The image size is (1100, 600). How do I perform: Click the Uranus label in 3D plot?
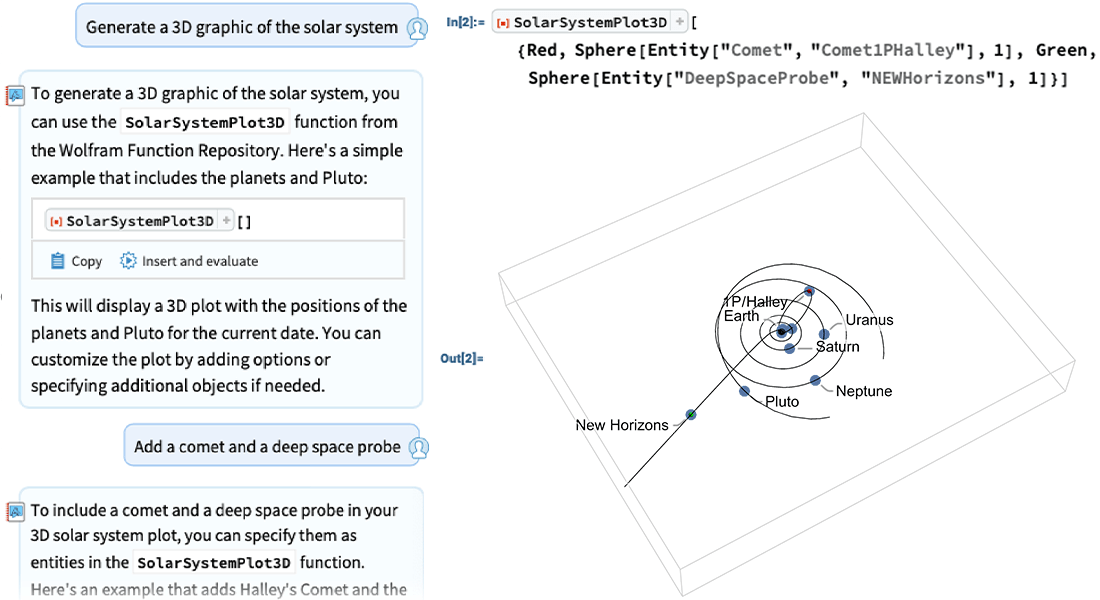(x=869, y=320)
